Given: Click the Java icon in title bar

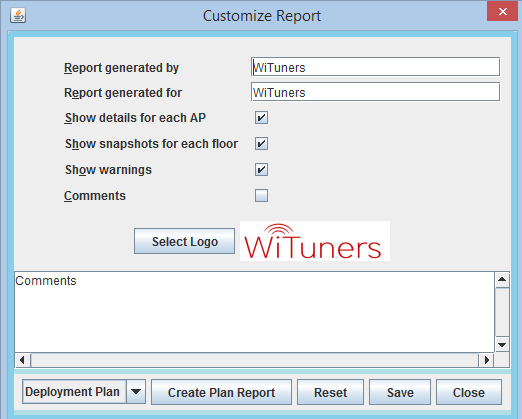Looking at the screenshot, I should 18,15.
